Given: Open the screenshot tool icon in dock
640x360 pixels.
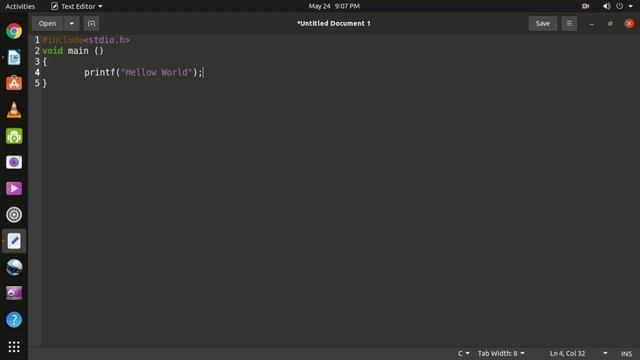Looking at the screenshot, I should (14, 293).
